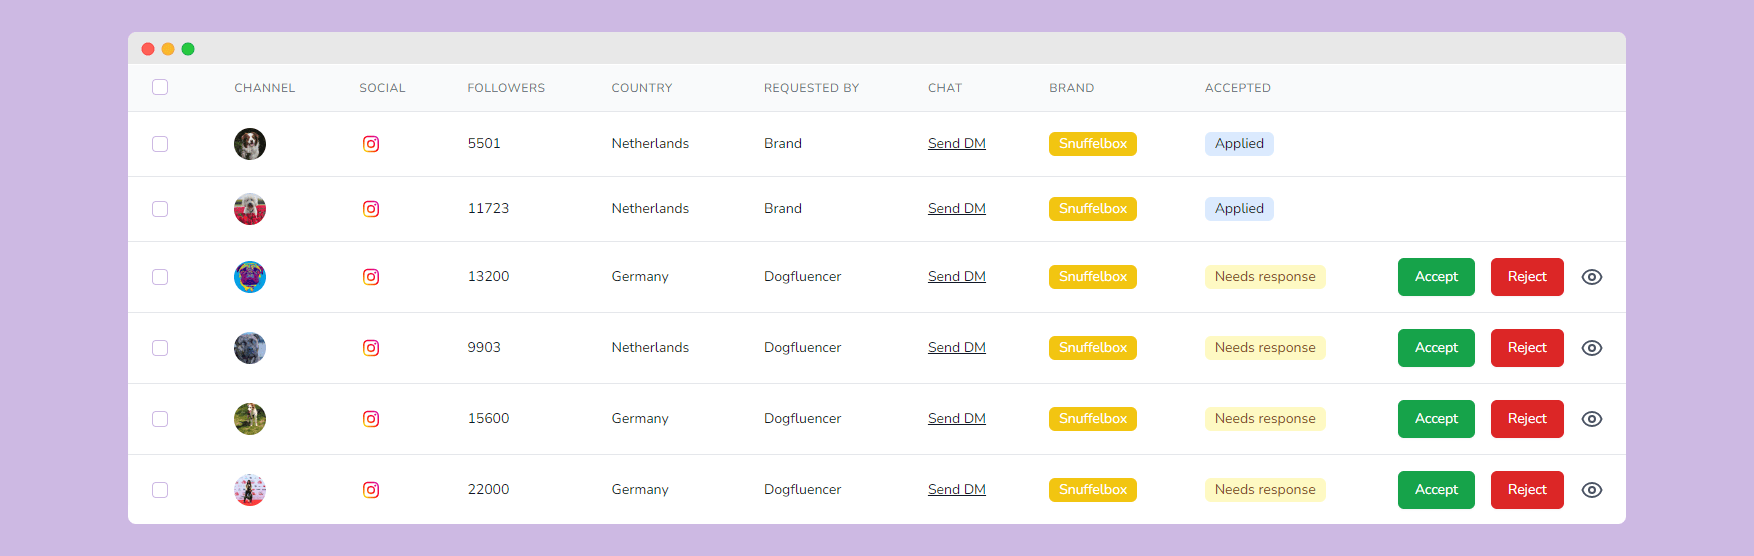This screenshot has width=1754, height=556.
Task: Click the COUNTRY column header
Action: pyautogui.click(x=642, y=88)
